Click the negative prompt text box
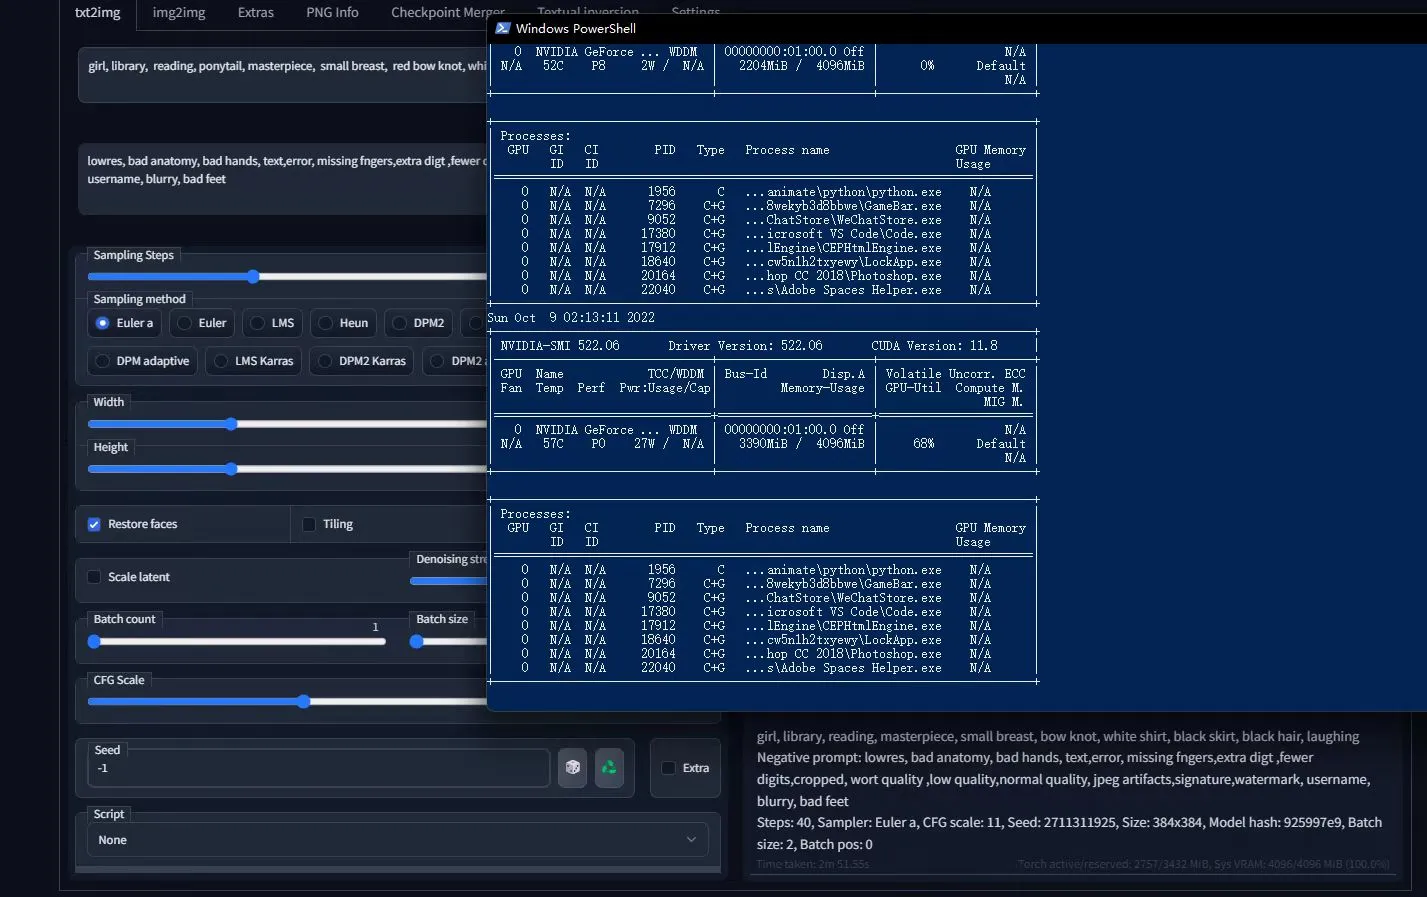 (x=282, y=180)
